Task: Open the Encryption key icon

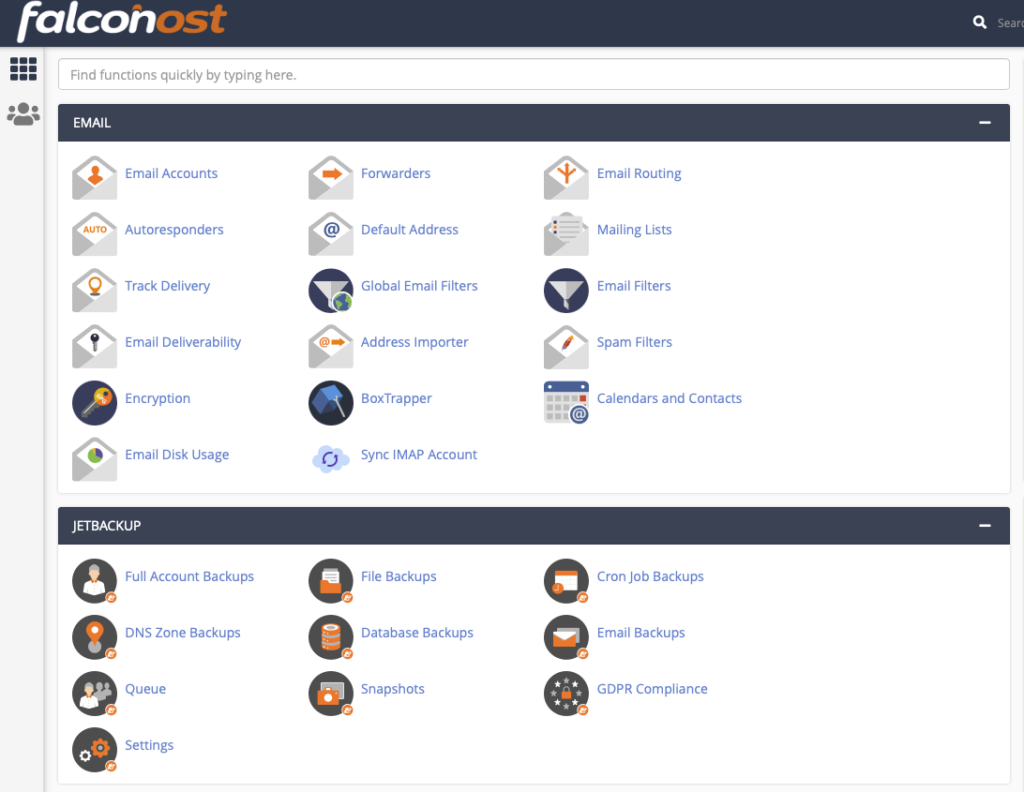Action: click(94, 402)
